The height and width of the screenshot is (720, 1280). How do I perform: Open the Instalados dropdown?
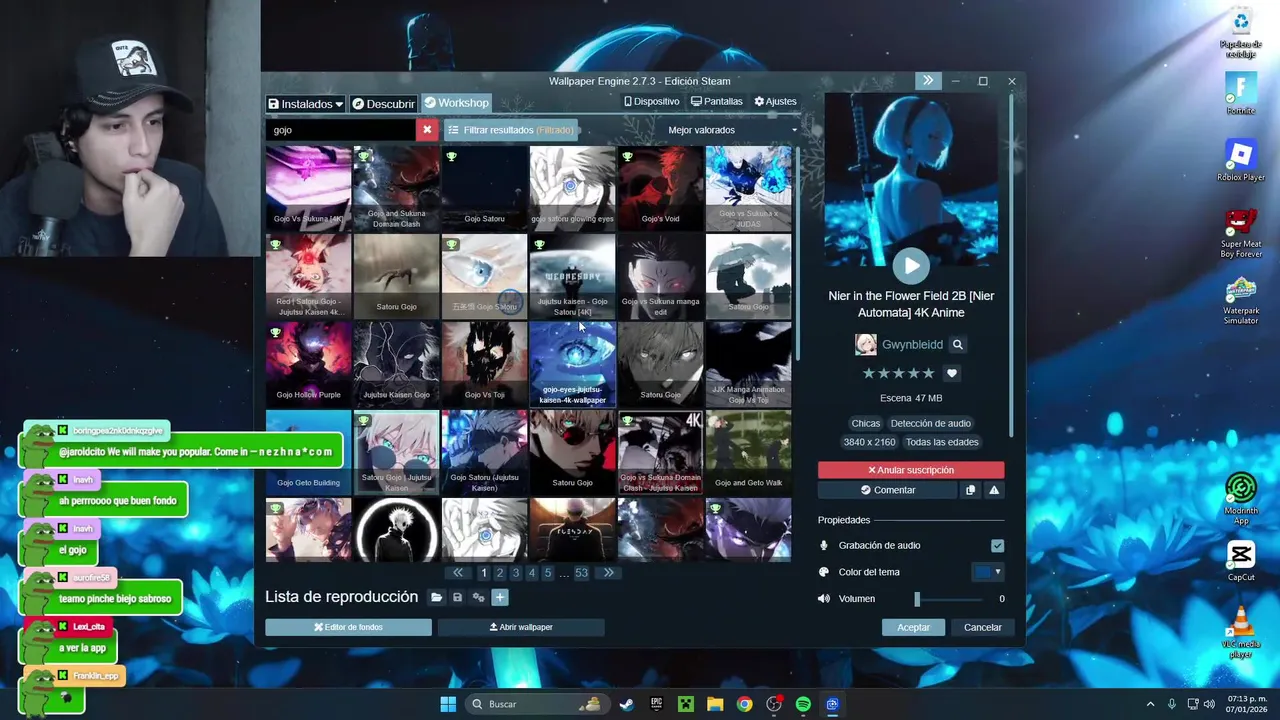tap(305, 103)
